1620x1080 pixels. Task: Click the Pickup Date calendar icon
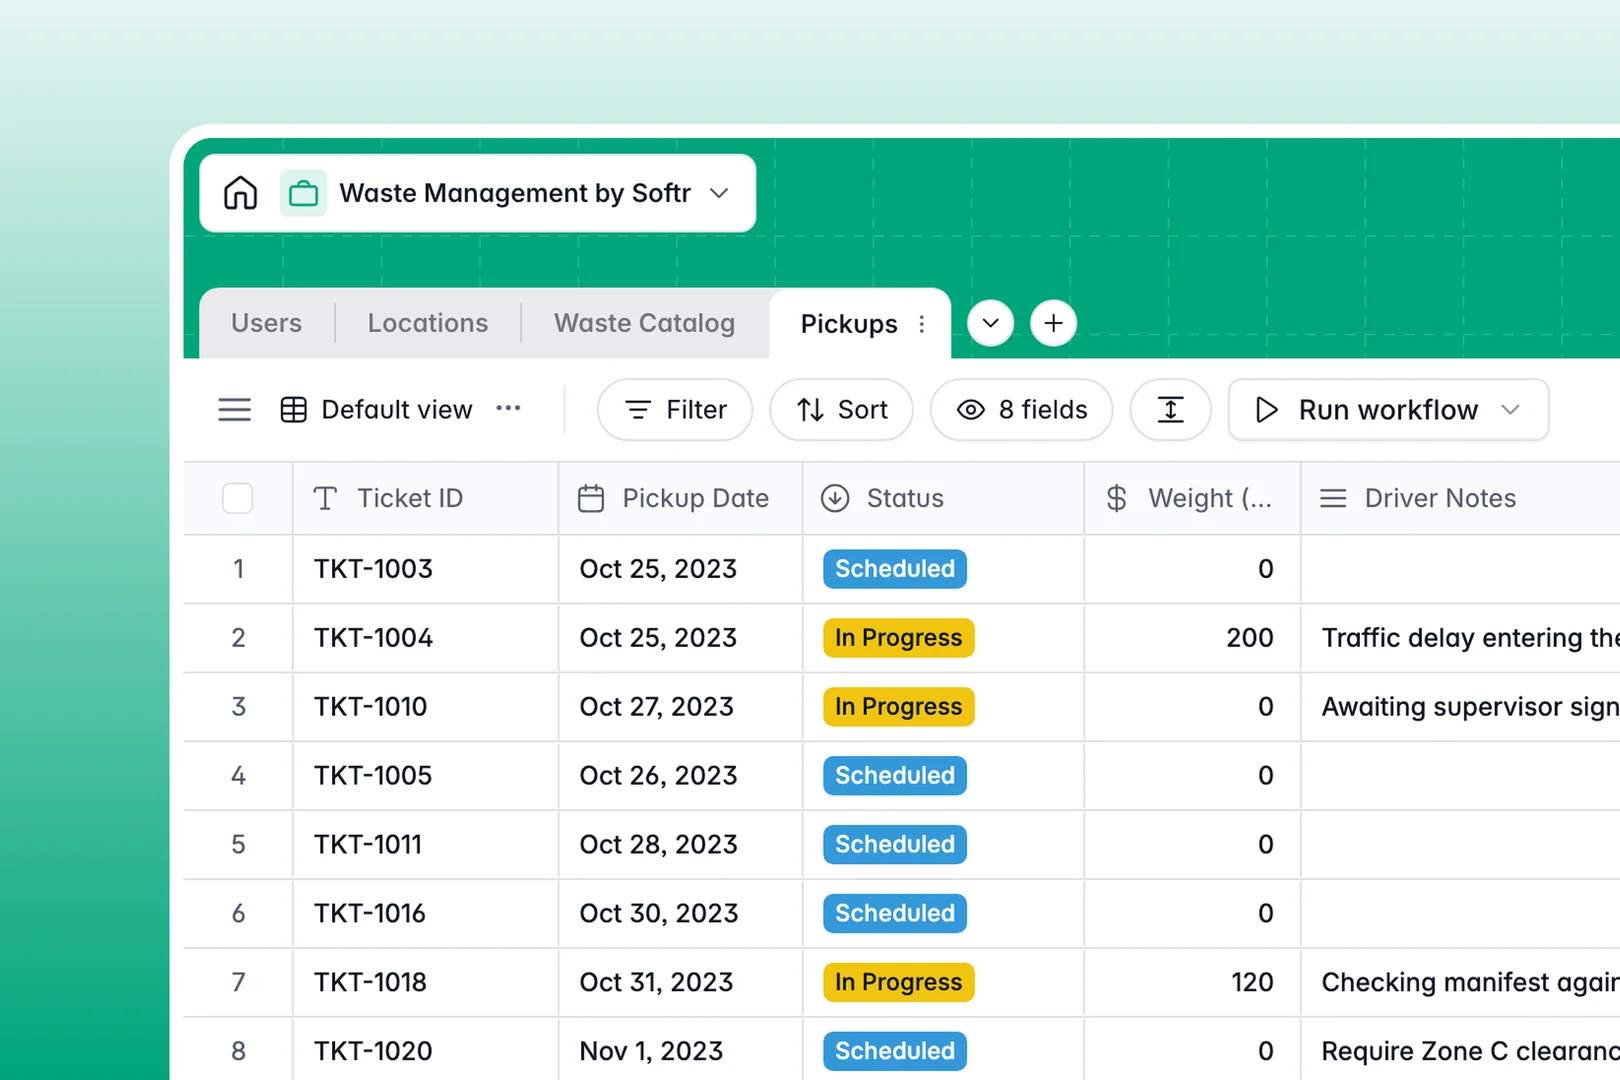(x=591, y=498)
